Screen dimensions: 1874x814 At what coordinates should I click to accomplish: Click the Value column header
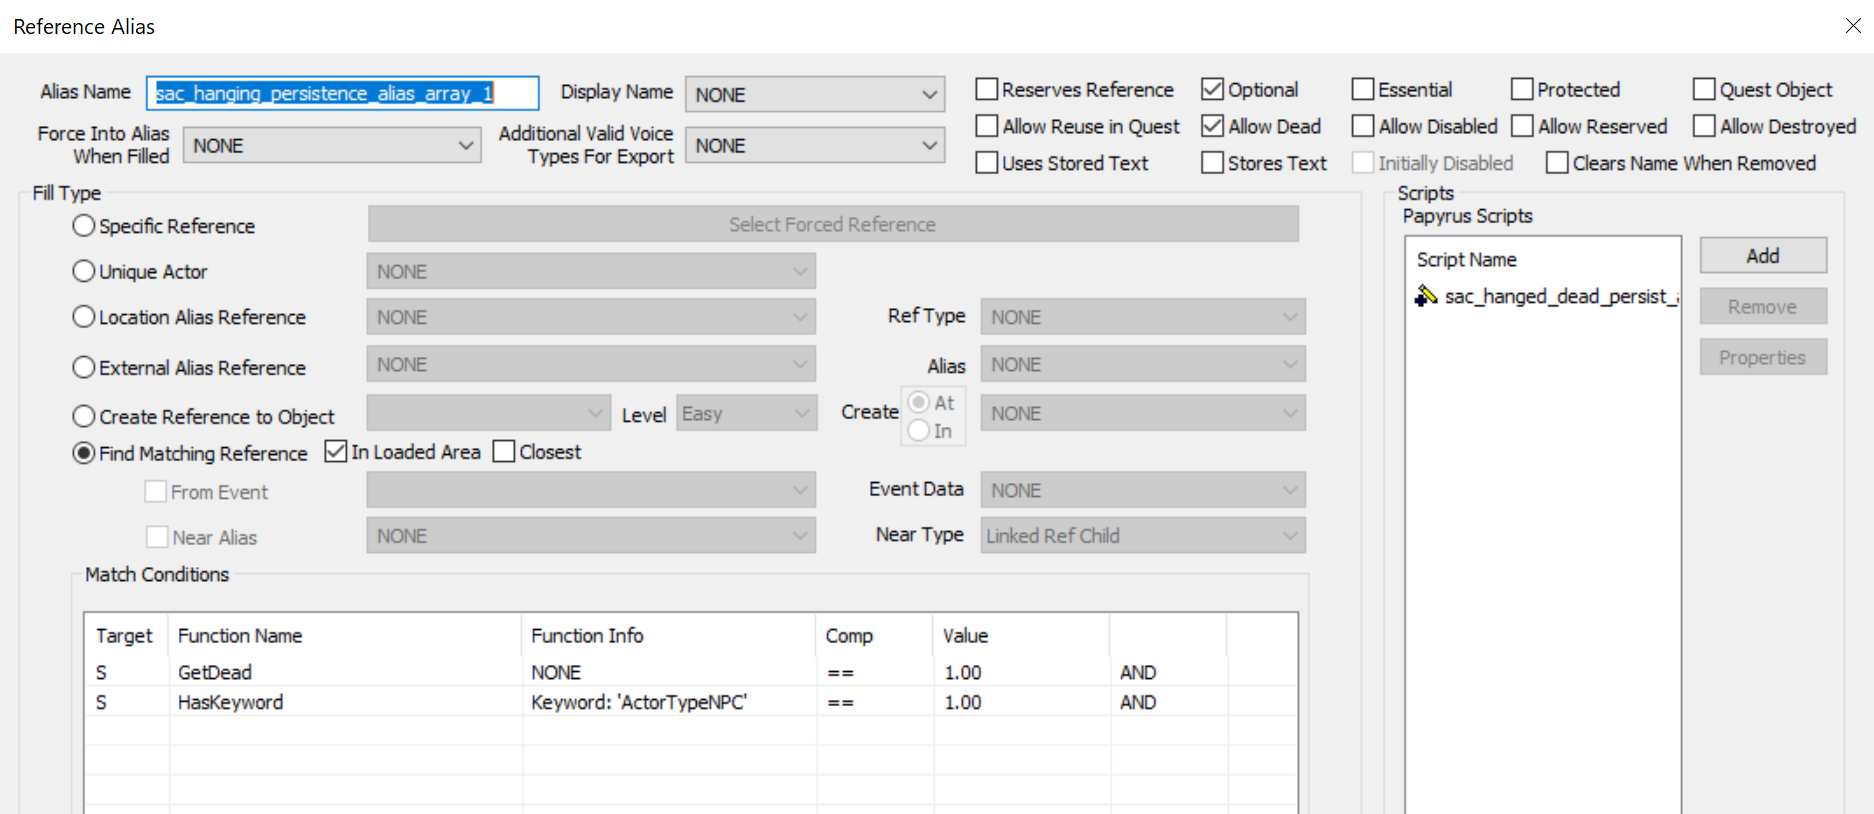(x=1021, y=635)
